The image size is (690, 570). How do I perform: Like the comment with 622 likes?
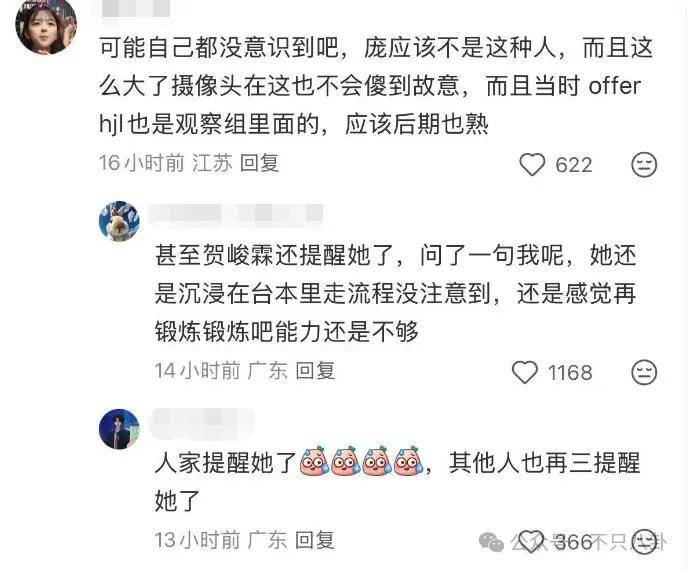[532, 165]
